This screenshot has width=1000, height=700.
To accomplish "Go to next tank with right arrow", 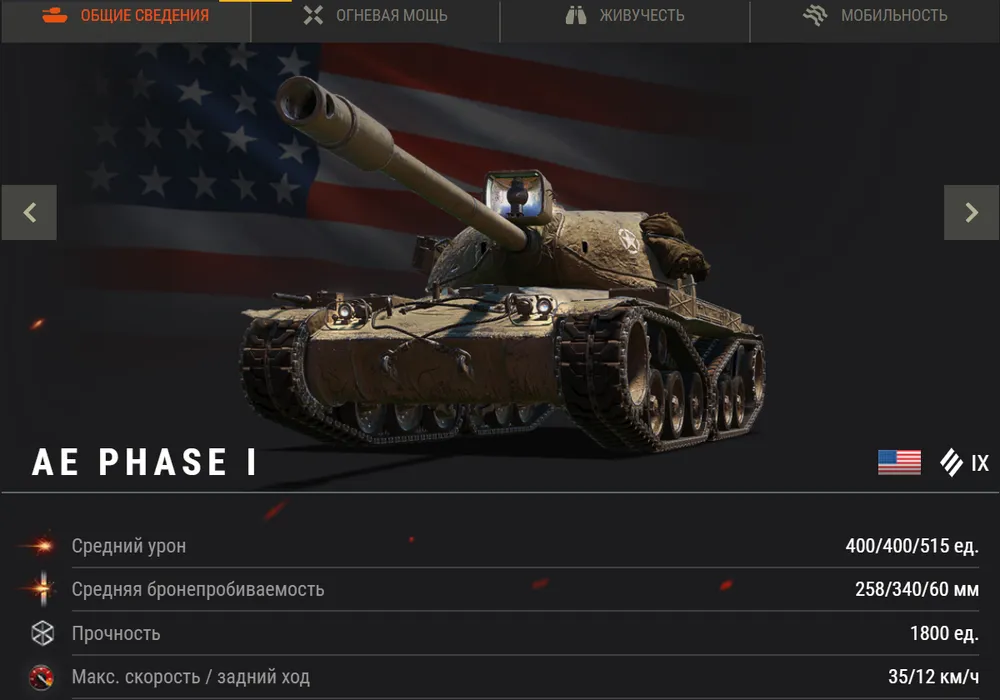I will (x=971, y=212).
